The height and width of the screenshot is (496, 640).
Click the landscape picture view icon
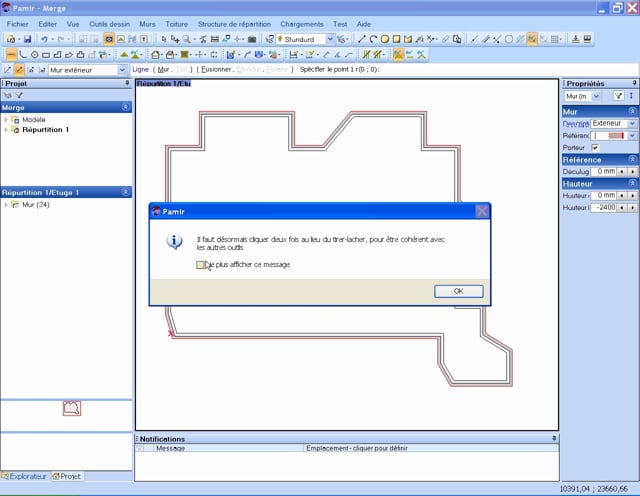121,39
